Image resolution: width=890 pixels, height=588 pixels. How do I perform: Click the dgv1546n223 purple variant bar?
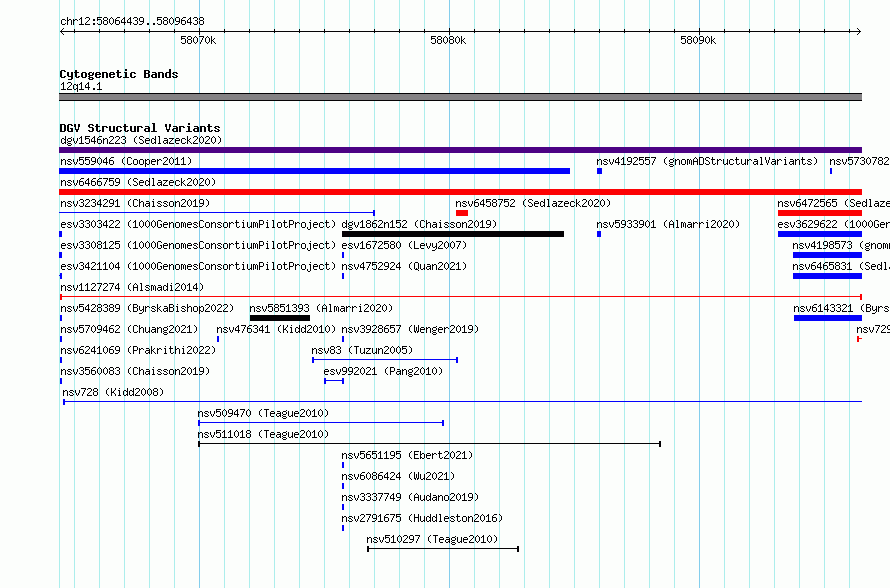460,150
